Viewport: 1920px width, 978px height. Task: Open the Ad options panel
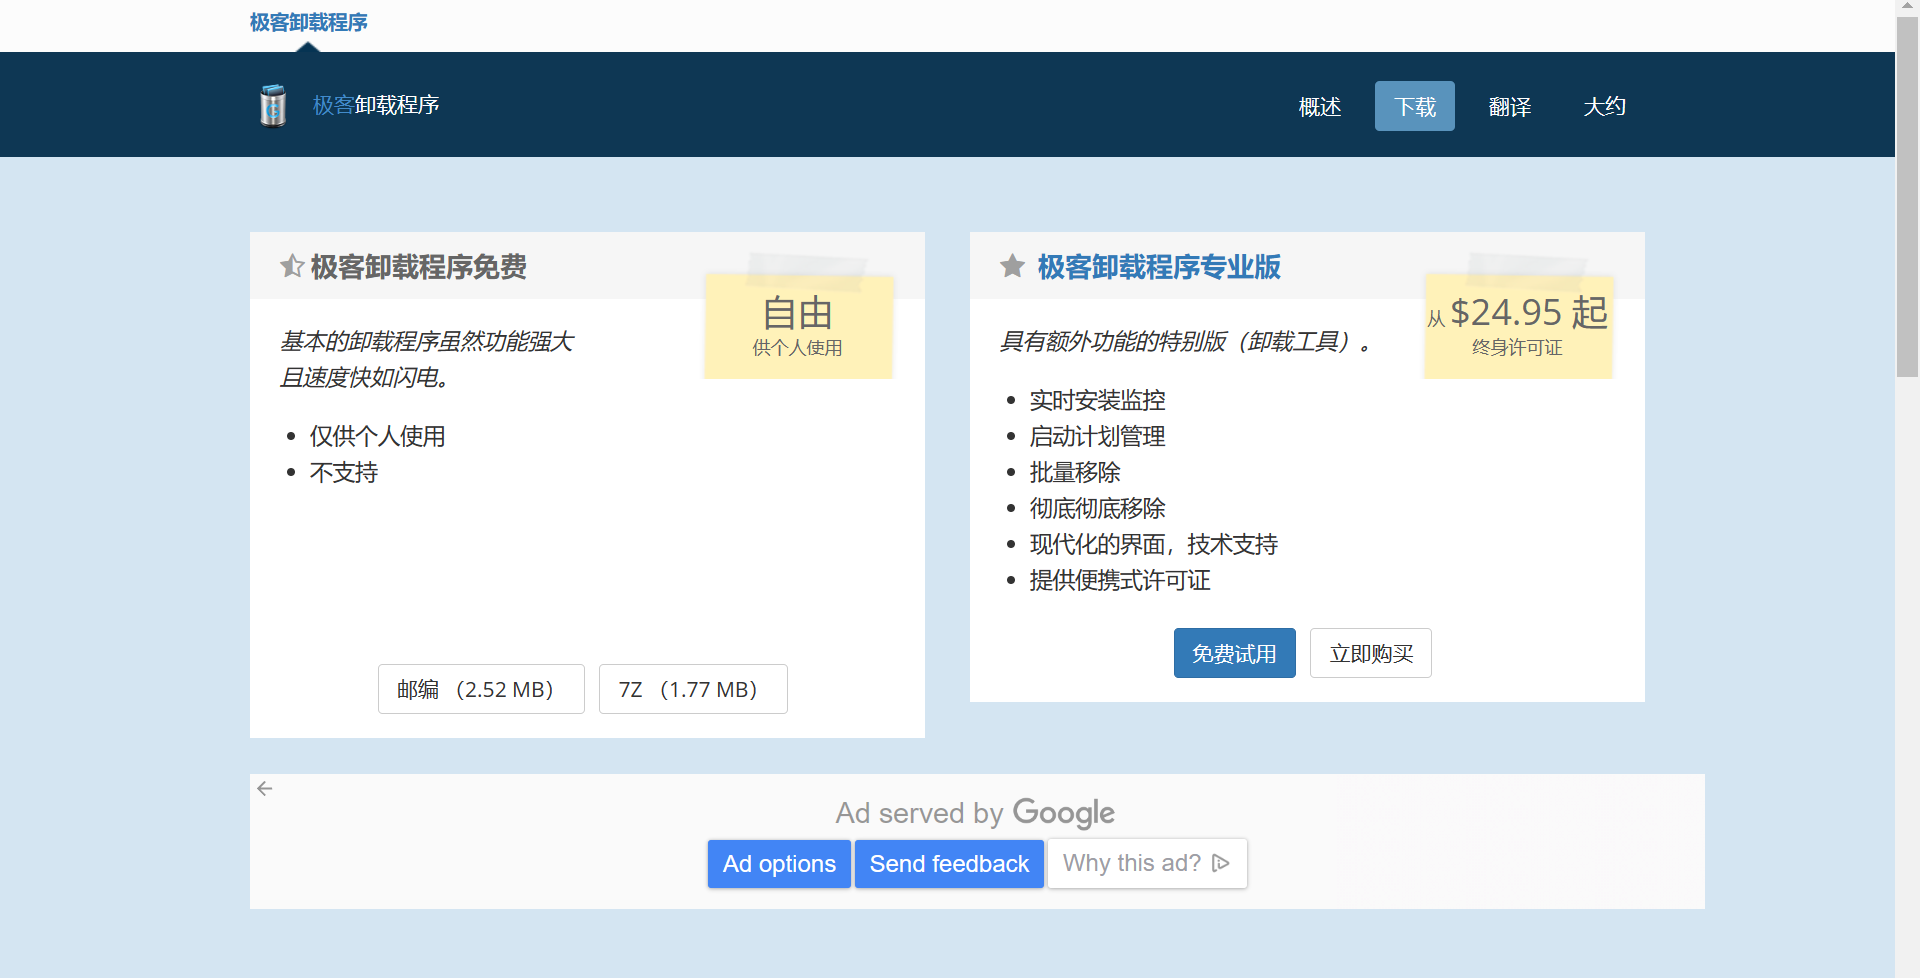coord(778,862)
